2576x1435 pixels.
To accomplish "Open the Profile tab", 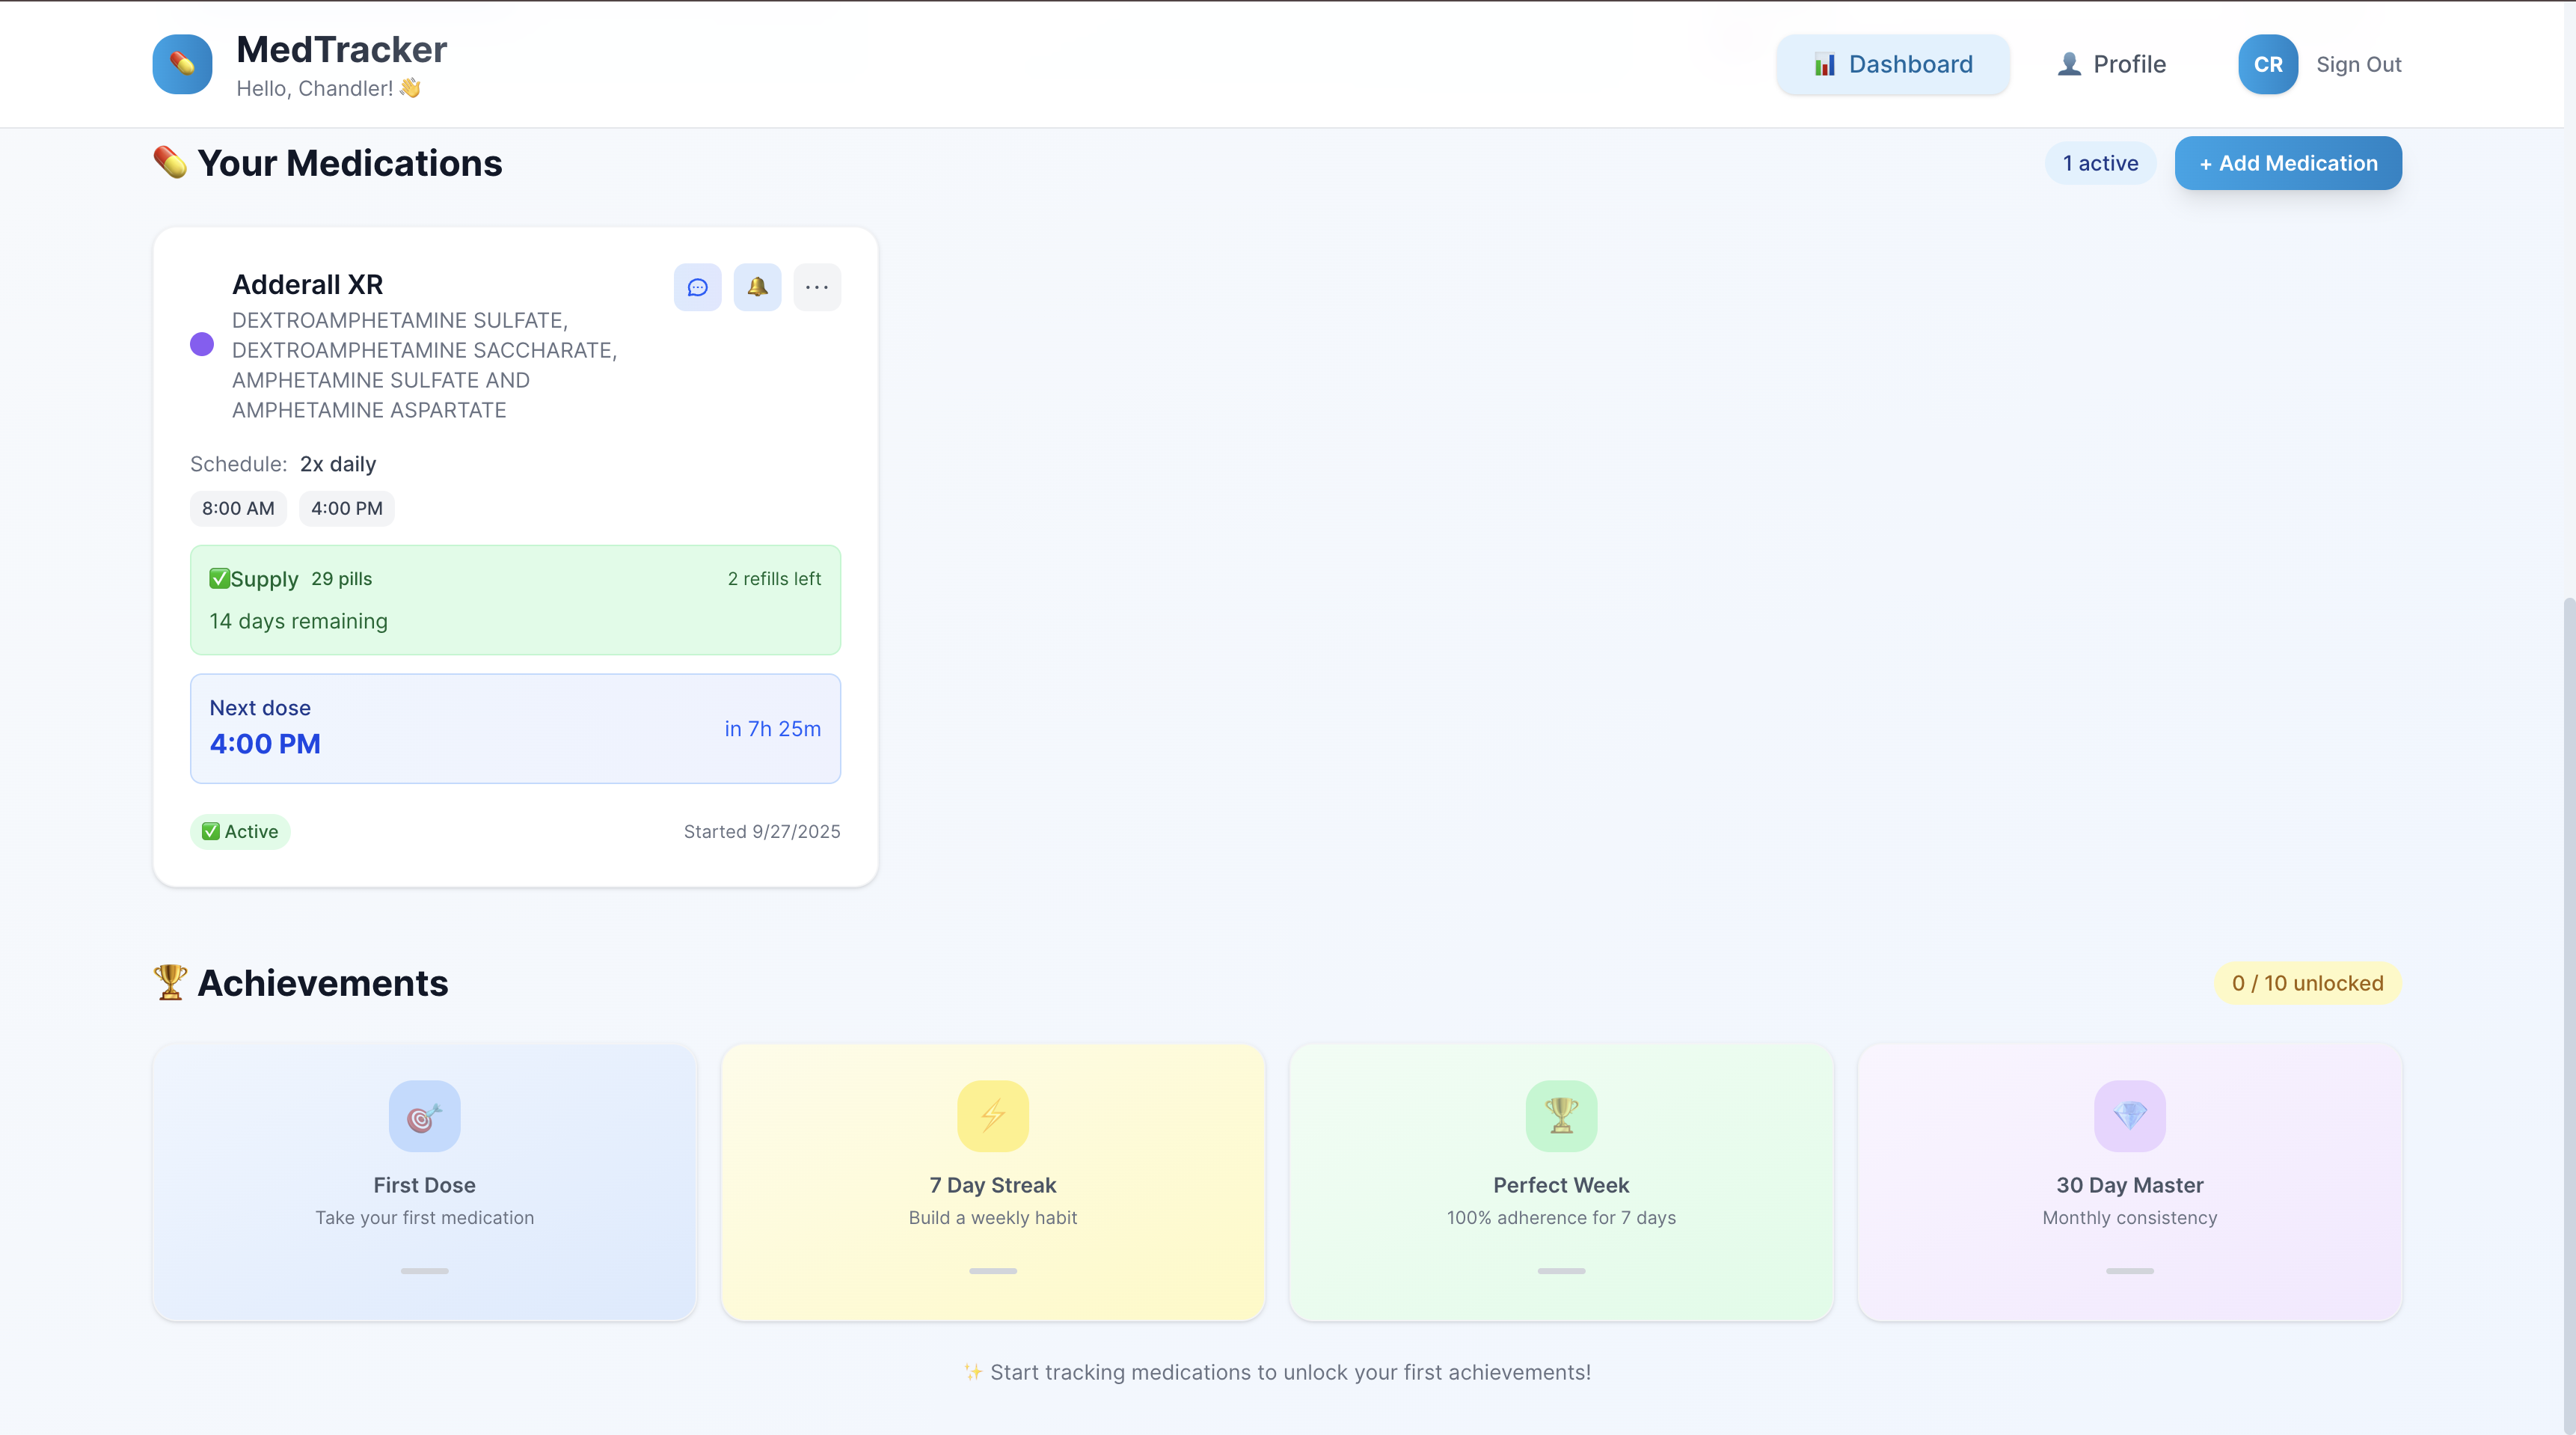I will 2111,64.
